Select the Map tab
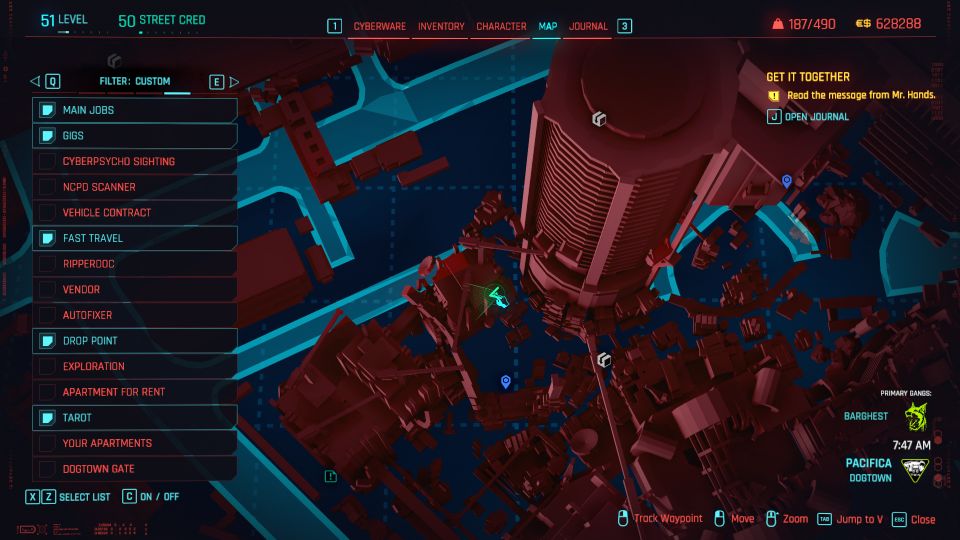This screenshot has height=540, width=960. [547, 26]
